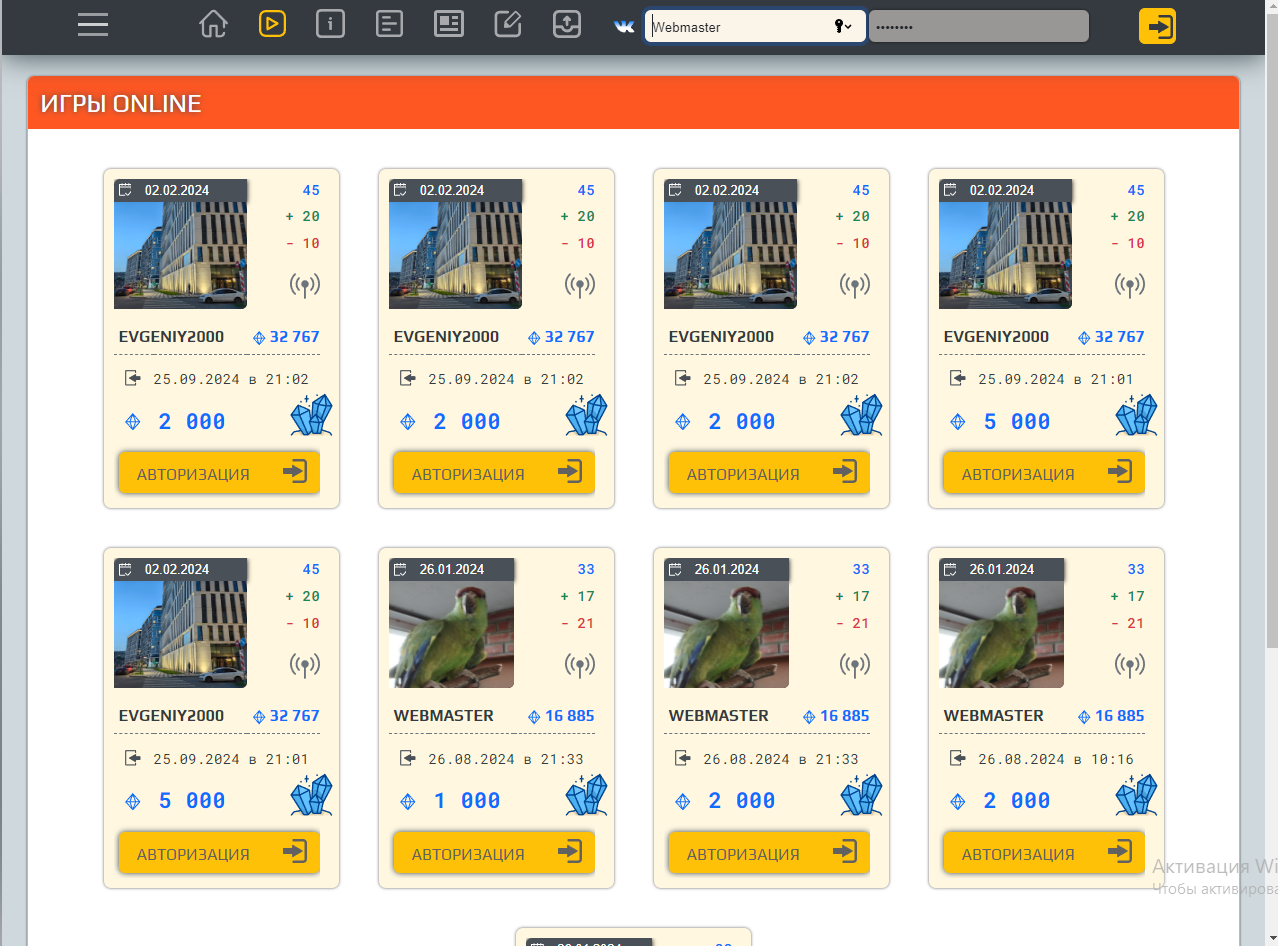Image resolution: width=1278 pixels, height=946 pixels.
Task: Click the login time 26.08.2024 в 10:16
Action: pyautogui.click(x=1056, y=759)
